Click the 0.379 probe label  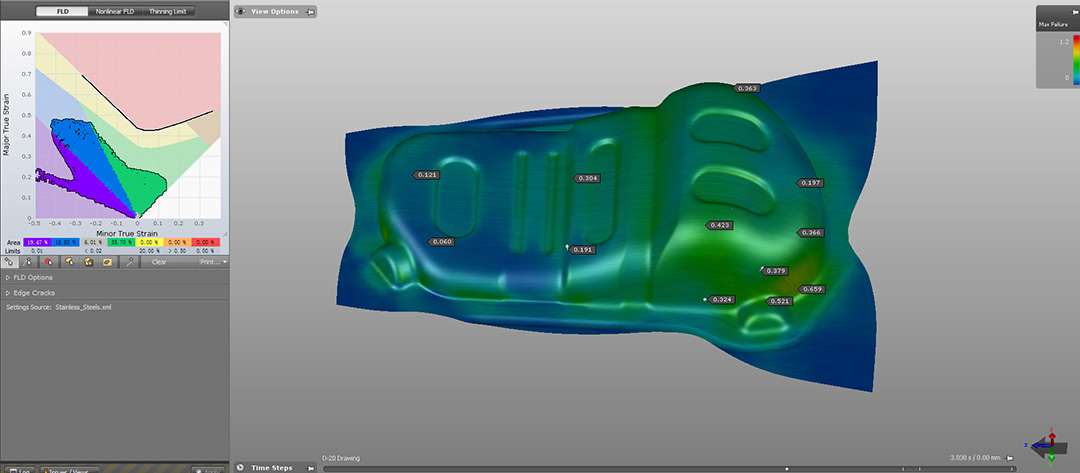click(776, 271)
